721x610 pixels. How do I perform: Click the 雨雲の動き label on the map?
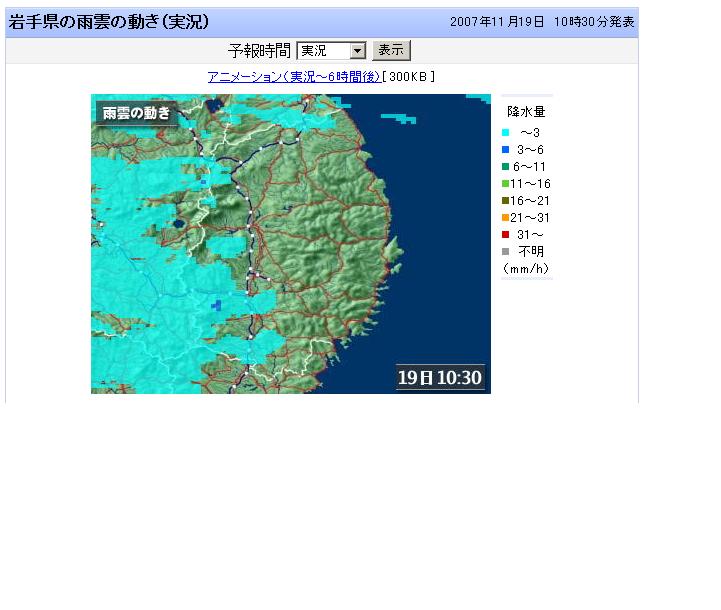click(x=136, y=113)
